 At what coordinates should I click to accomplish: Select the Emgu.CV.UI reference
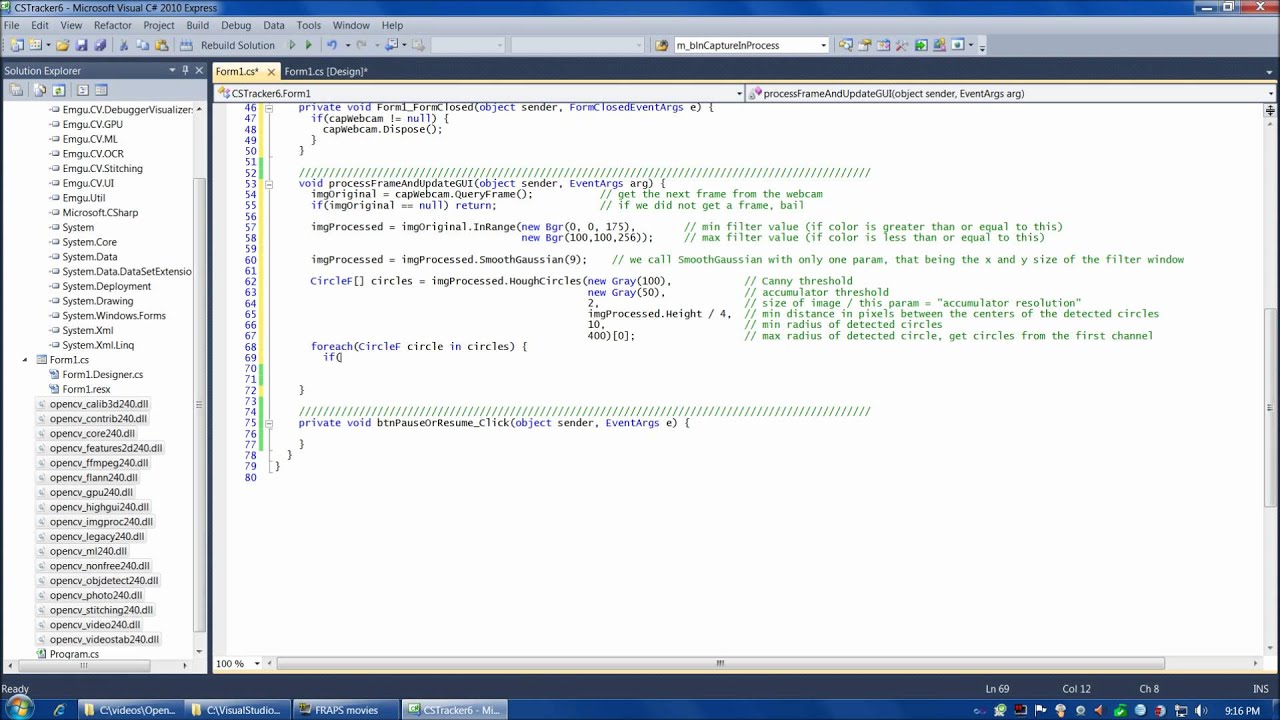point(88,183)
